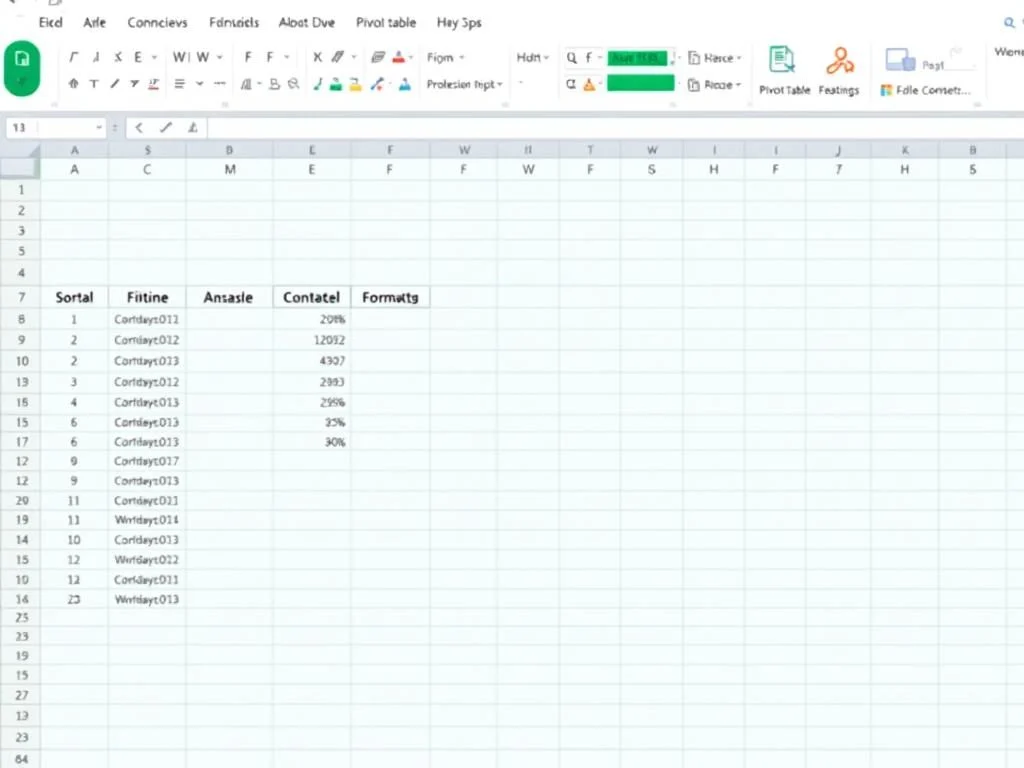Image resolution: width=1024 pixels, height=768 pixels.
Task: Open the Arle menu
Action: [x=94, y=23]
